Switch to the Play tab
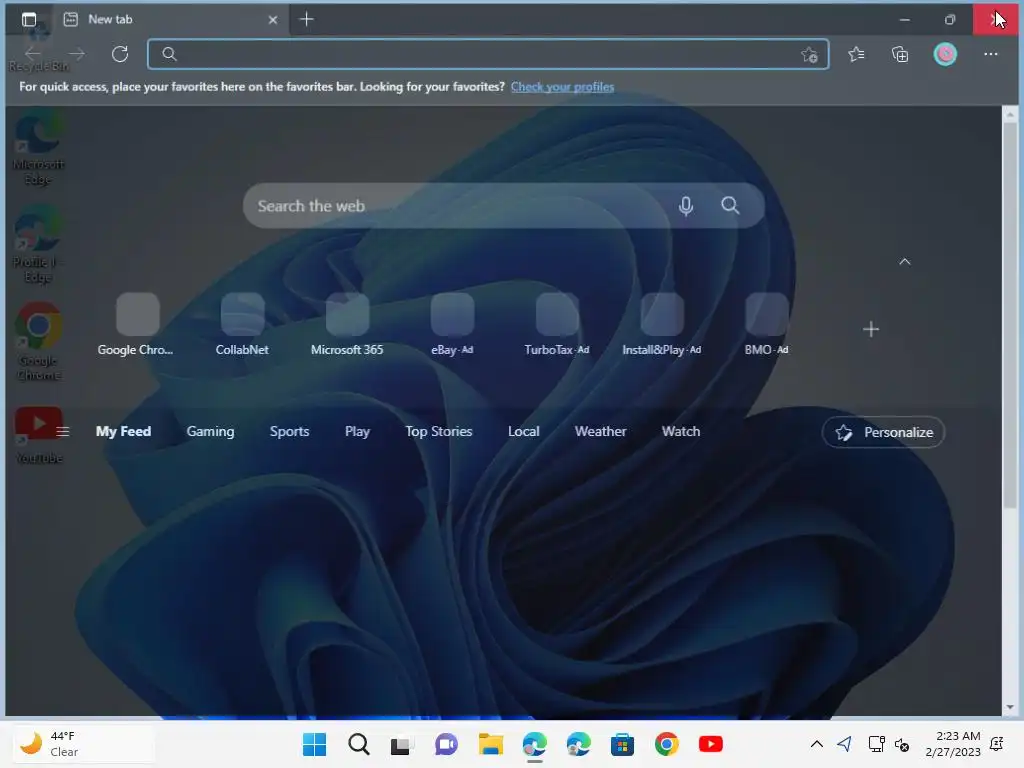1024x768 pixels. coord(357,432)
